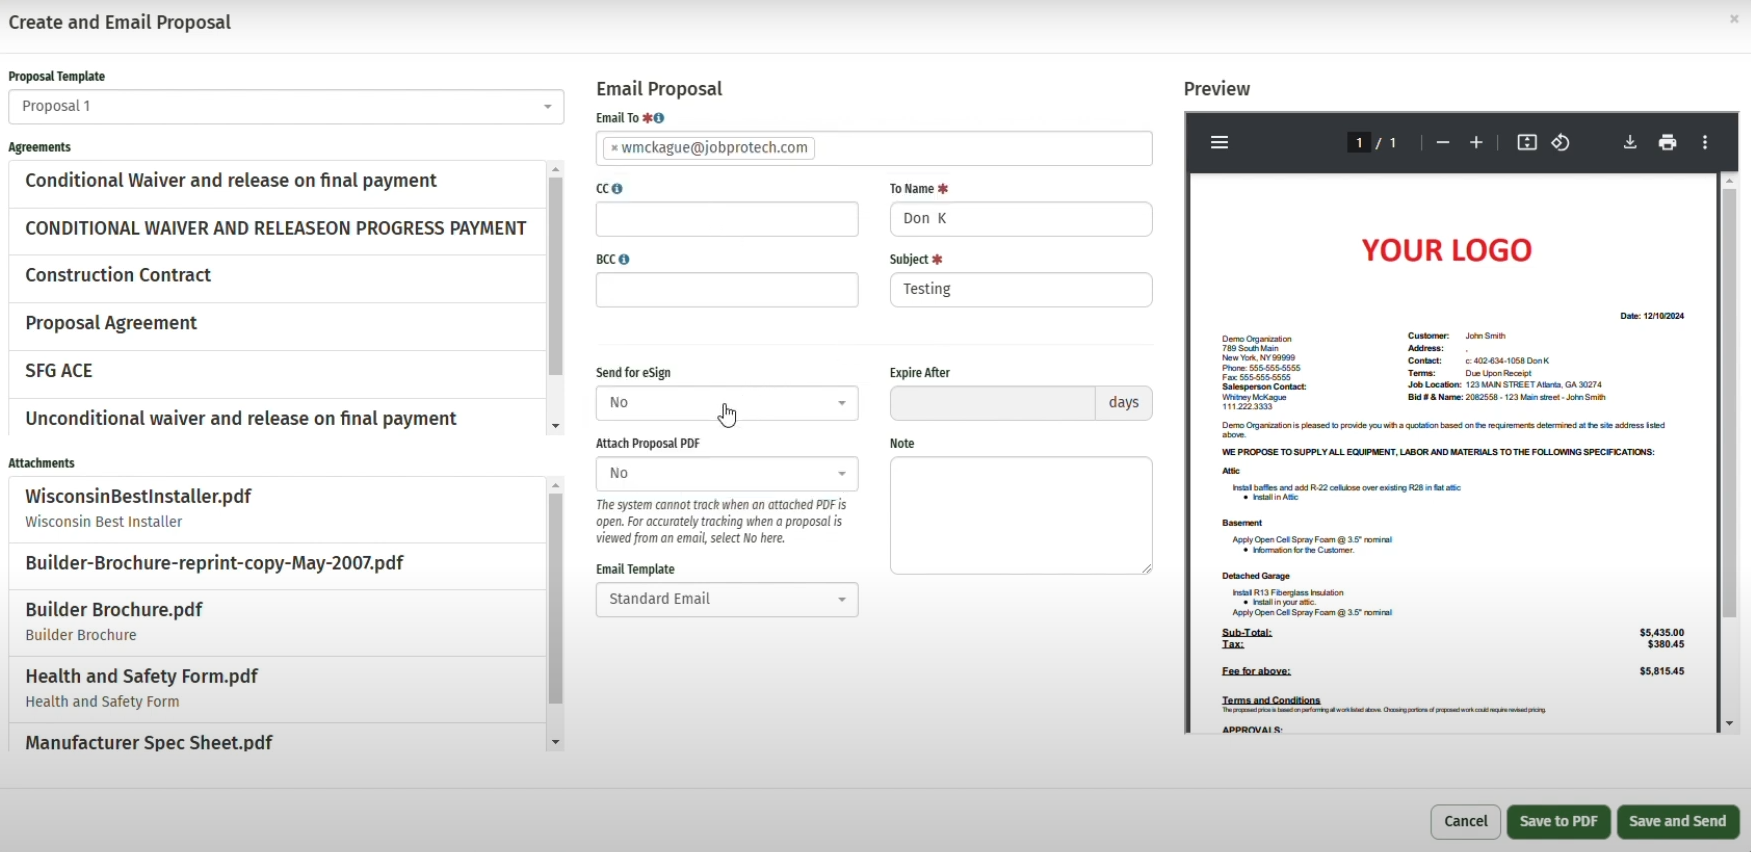Expand the Send for eSign dropdown

click(x=727, y=403)
